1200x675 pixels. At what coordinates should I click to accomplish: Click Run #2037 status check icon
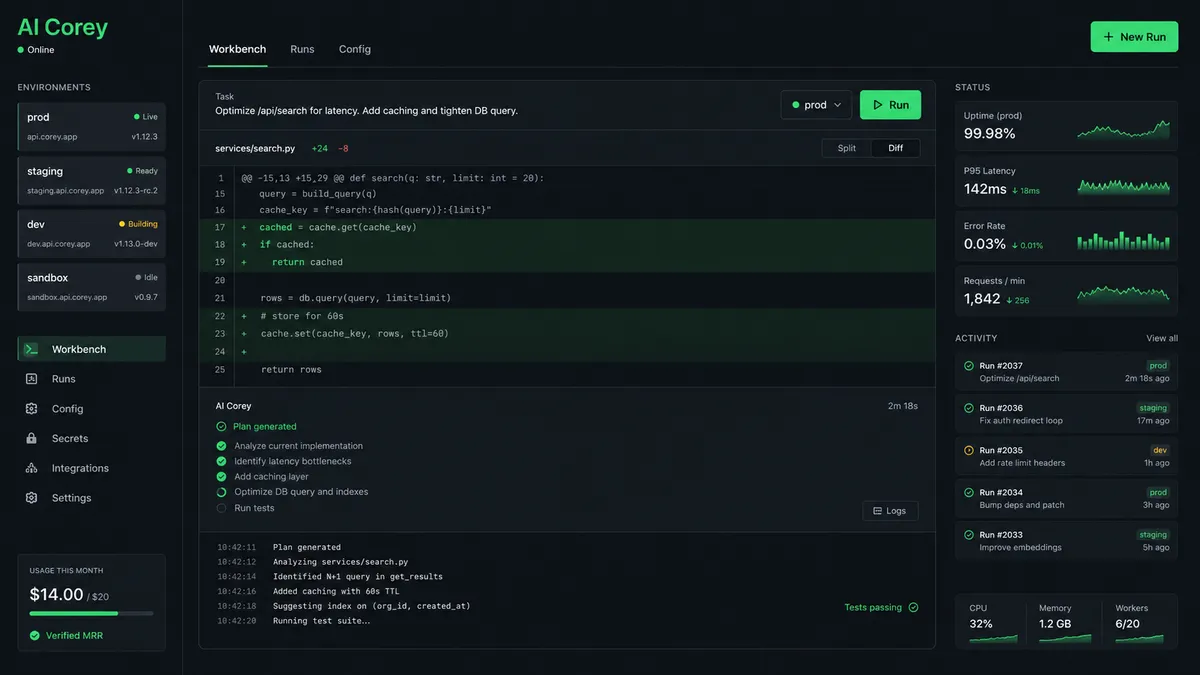pyautogui.click(x=969, y=366)
